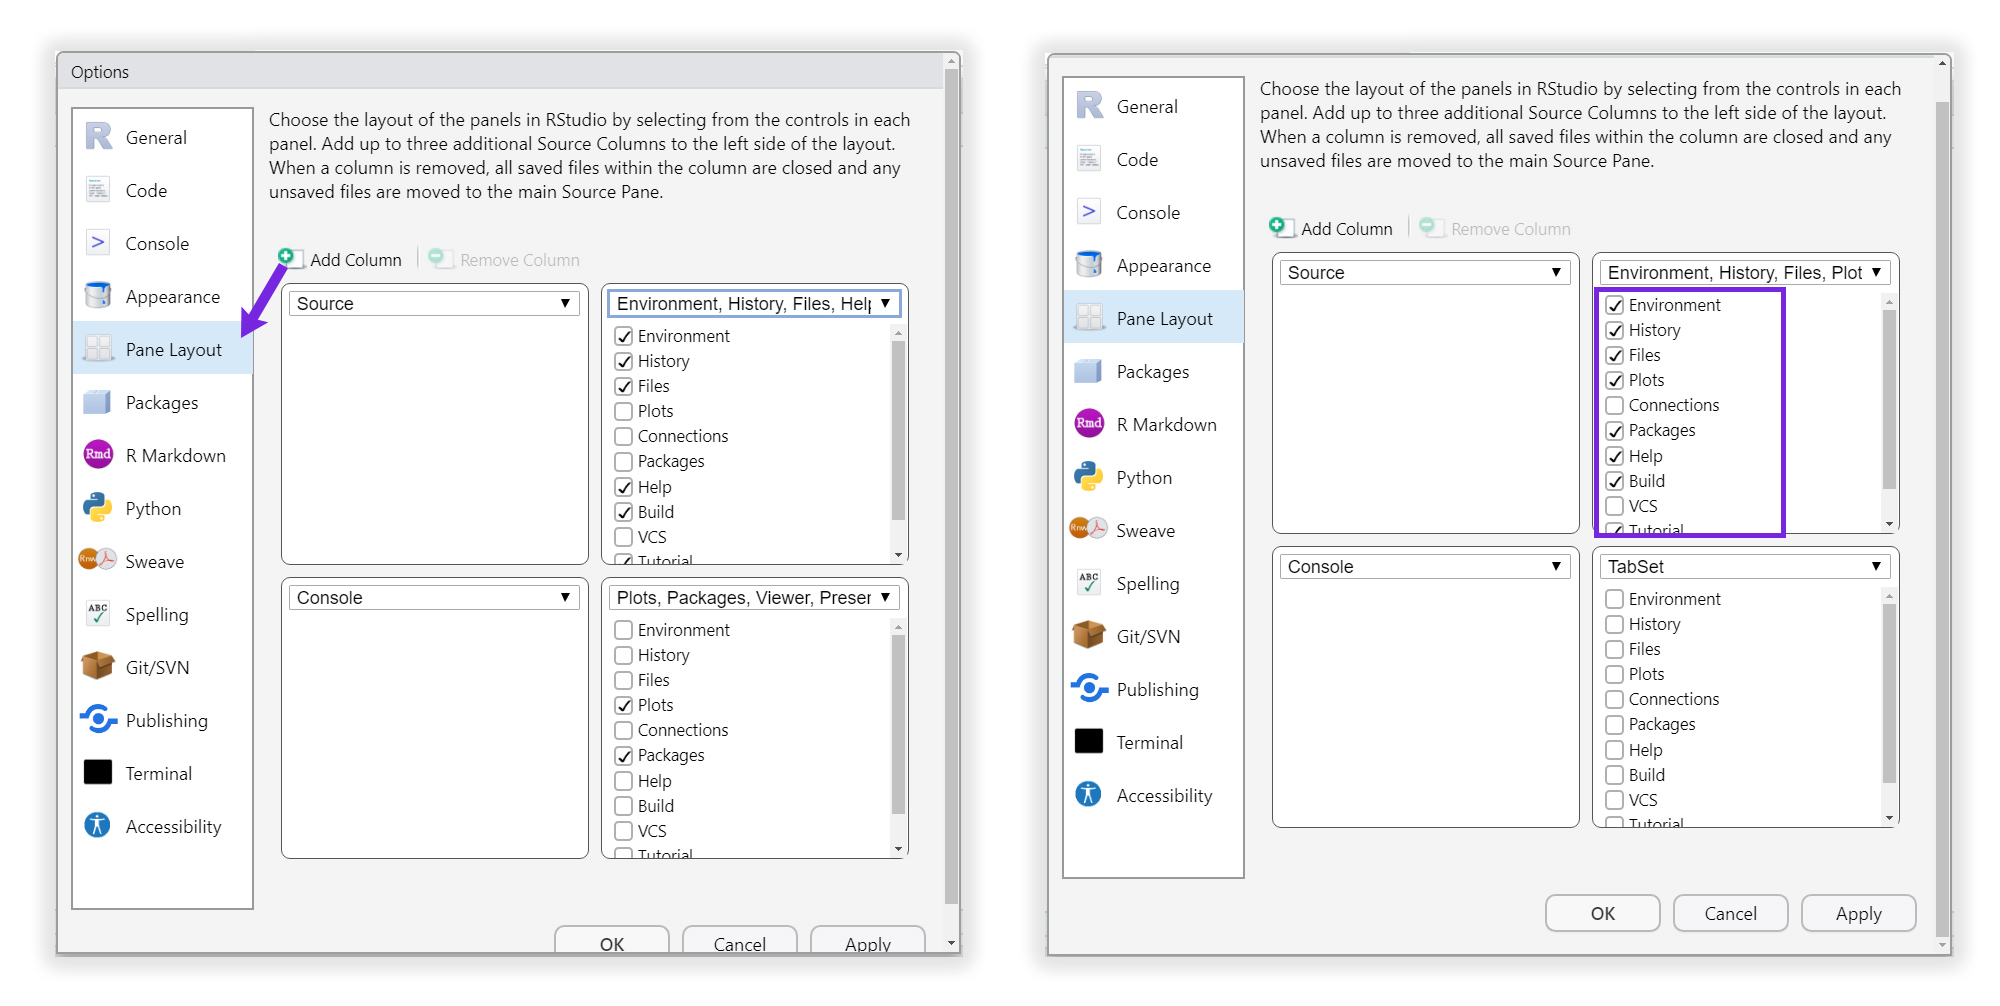Click Publishing icon in left window

[x=98, y=719]
